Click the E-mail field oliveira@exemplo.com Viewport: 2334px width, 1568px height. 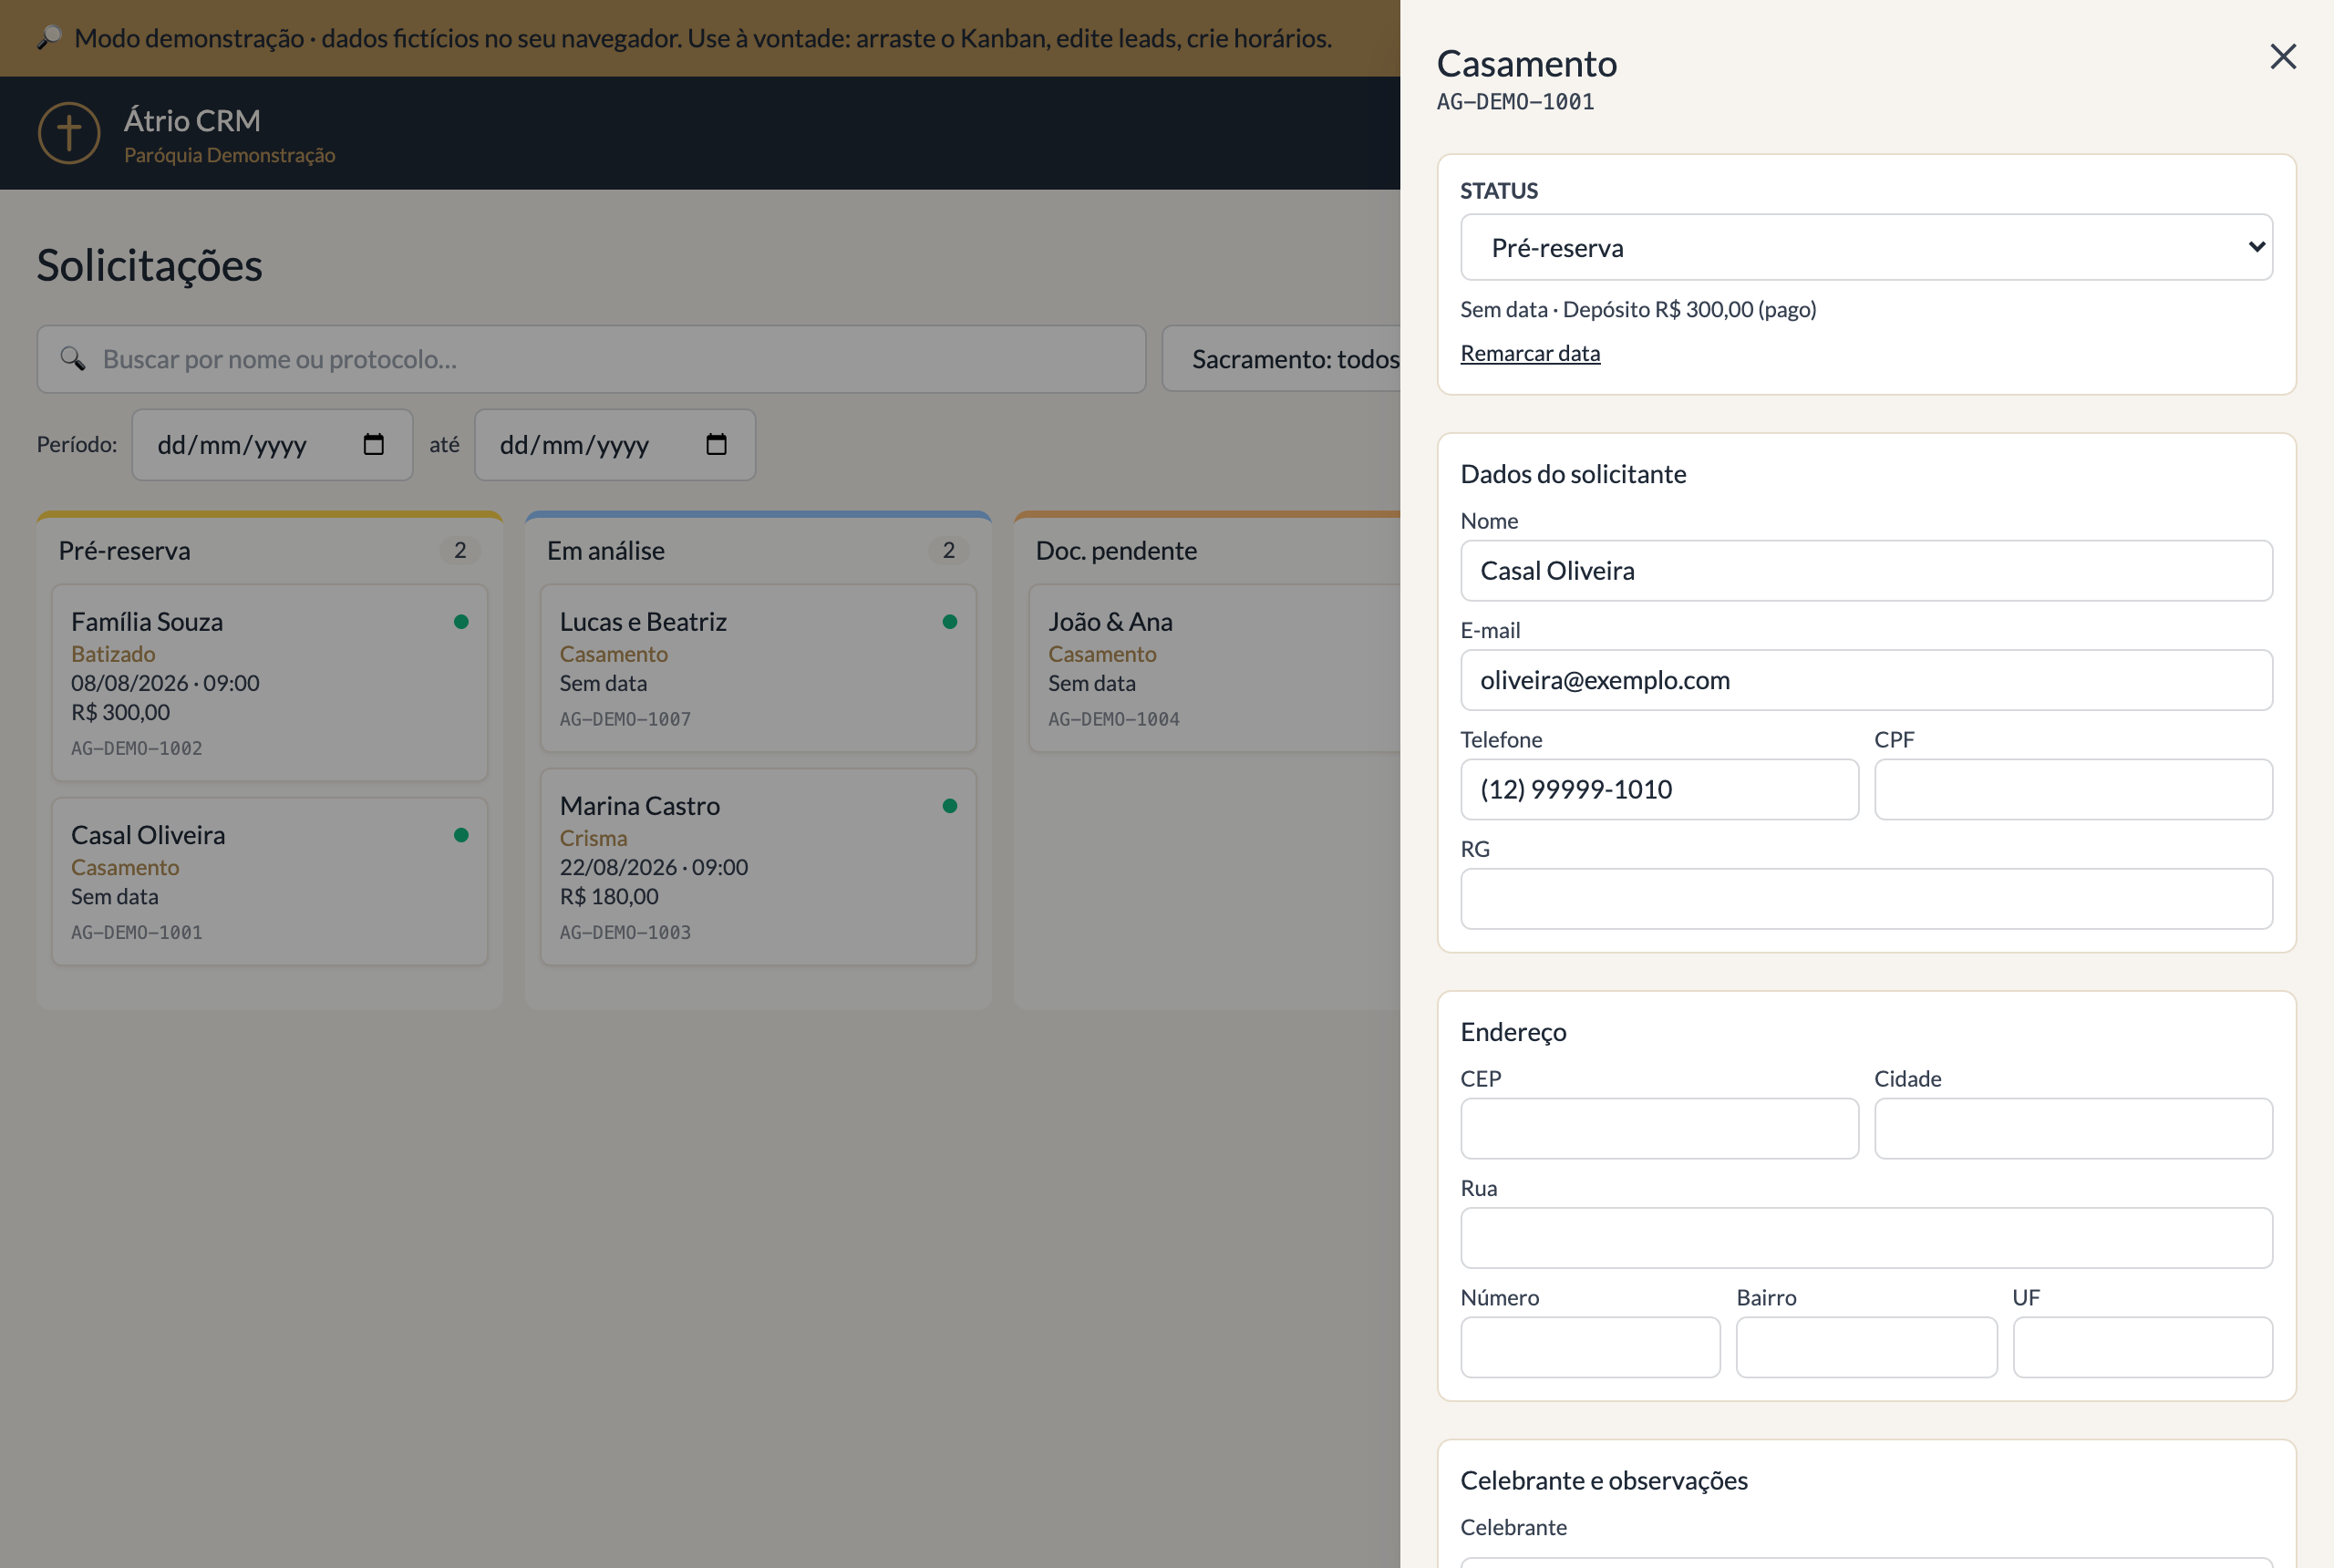click(x=1866, y=680)
